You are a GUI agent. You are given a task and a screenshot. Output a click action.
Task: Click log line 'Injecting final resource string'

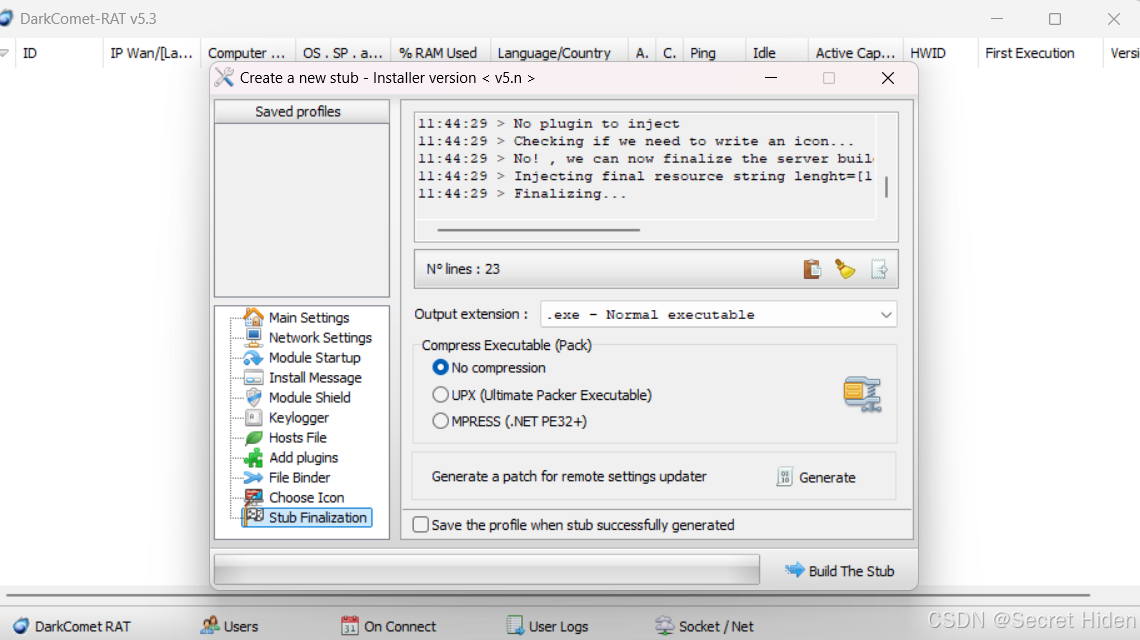click(645, 176)
